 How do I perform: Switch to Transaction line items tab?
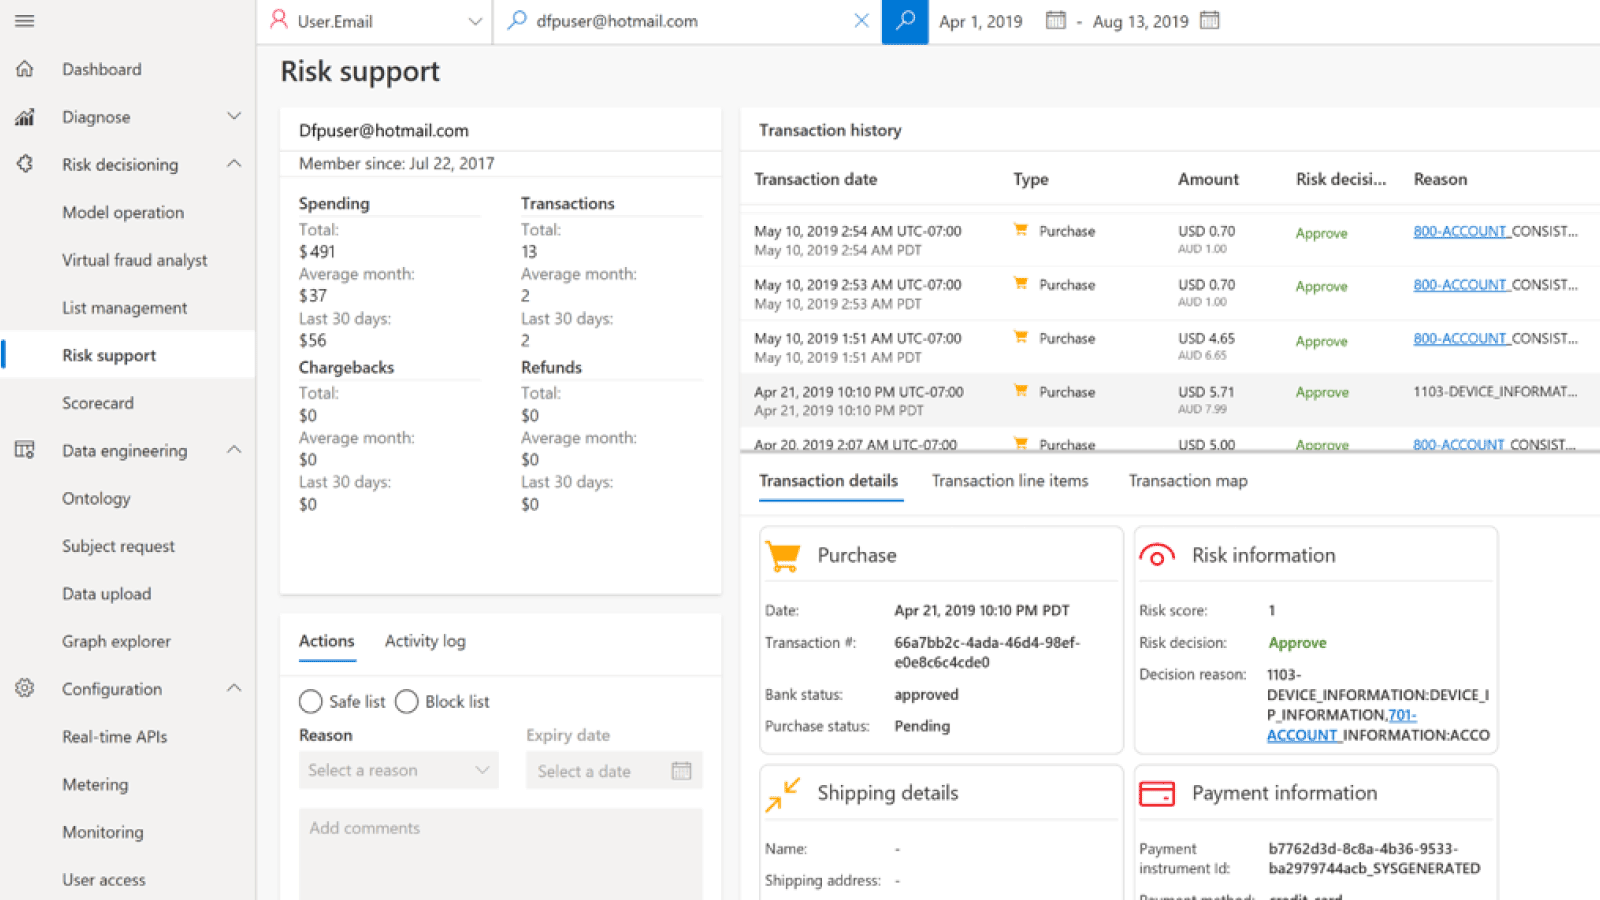1010,481
